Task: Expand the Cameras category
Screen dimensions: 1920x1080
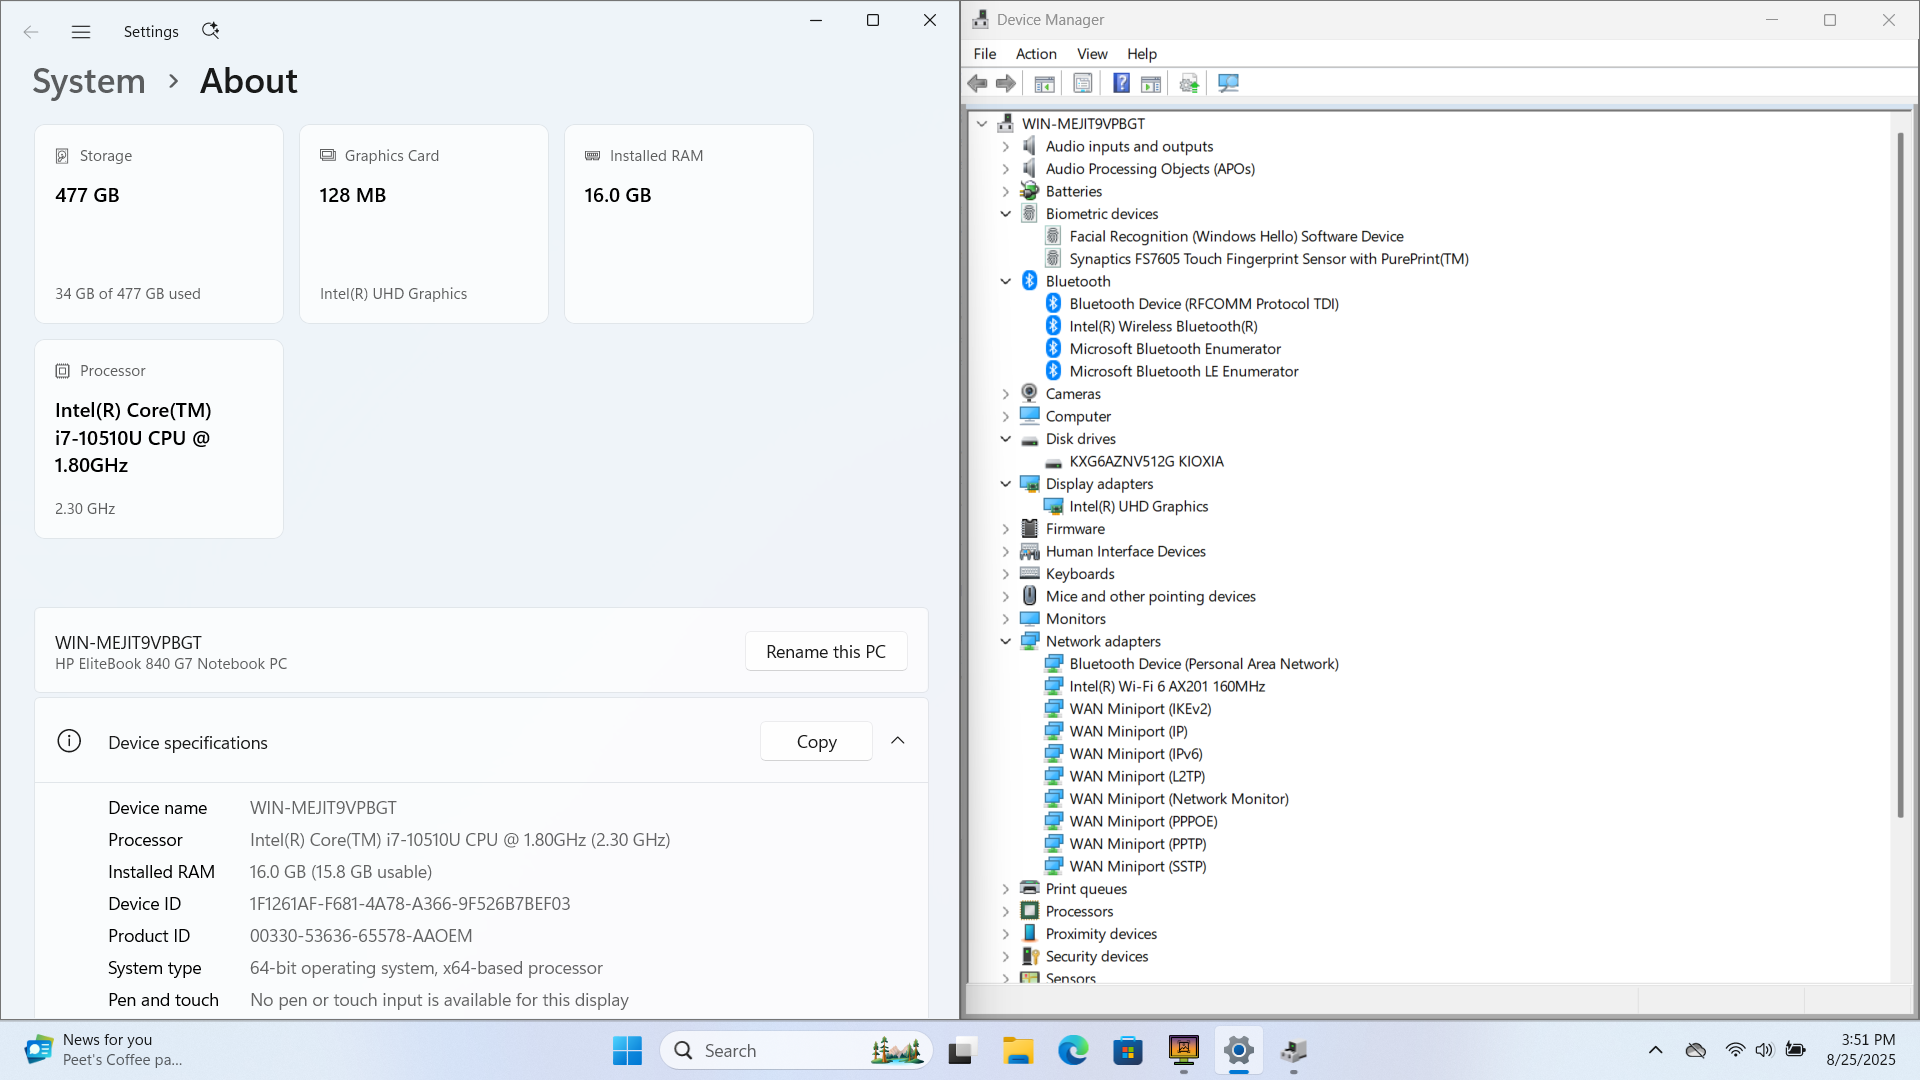Action: click(x=1006, y=394)
